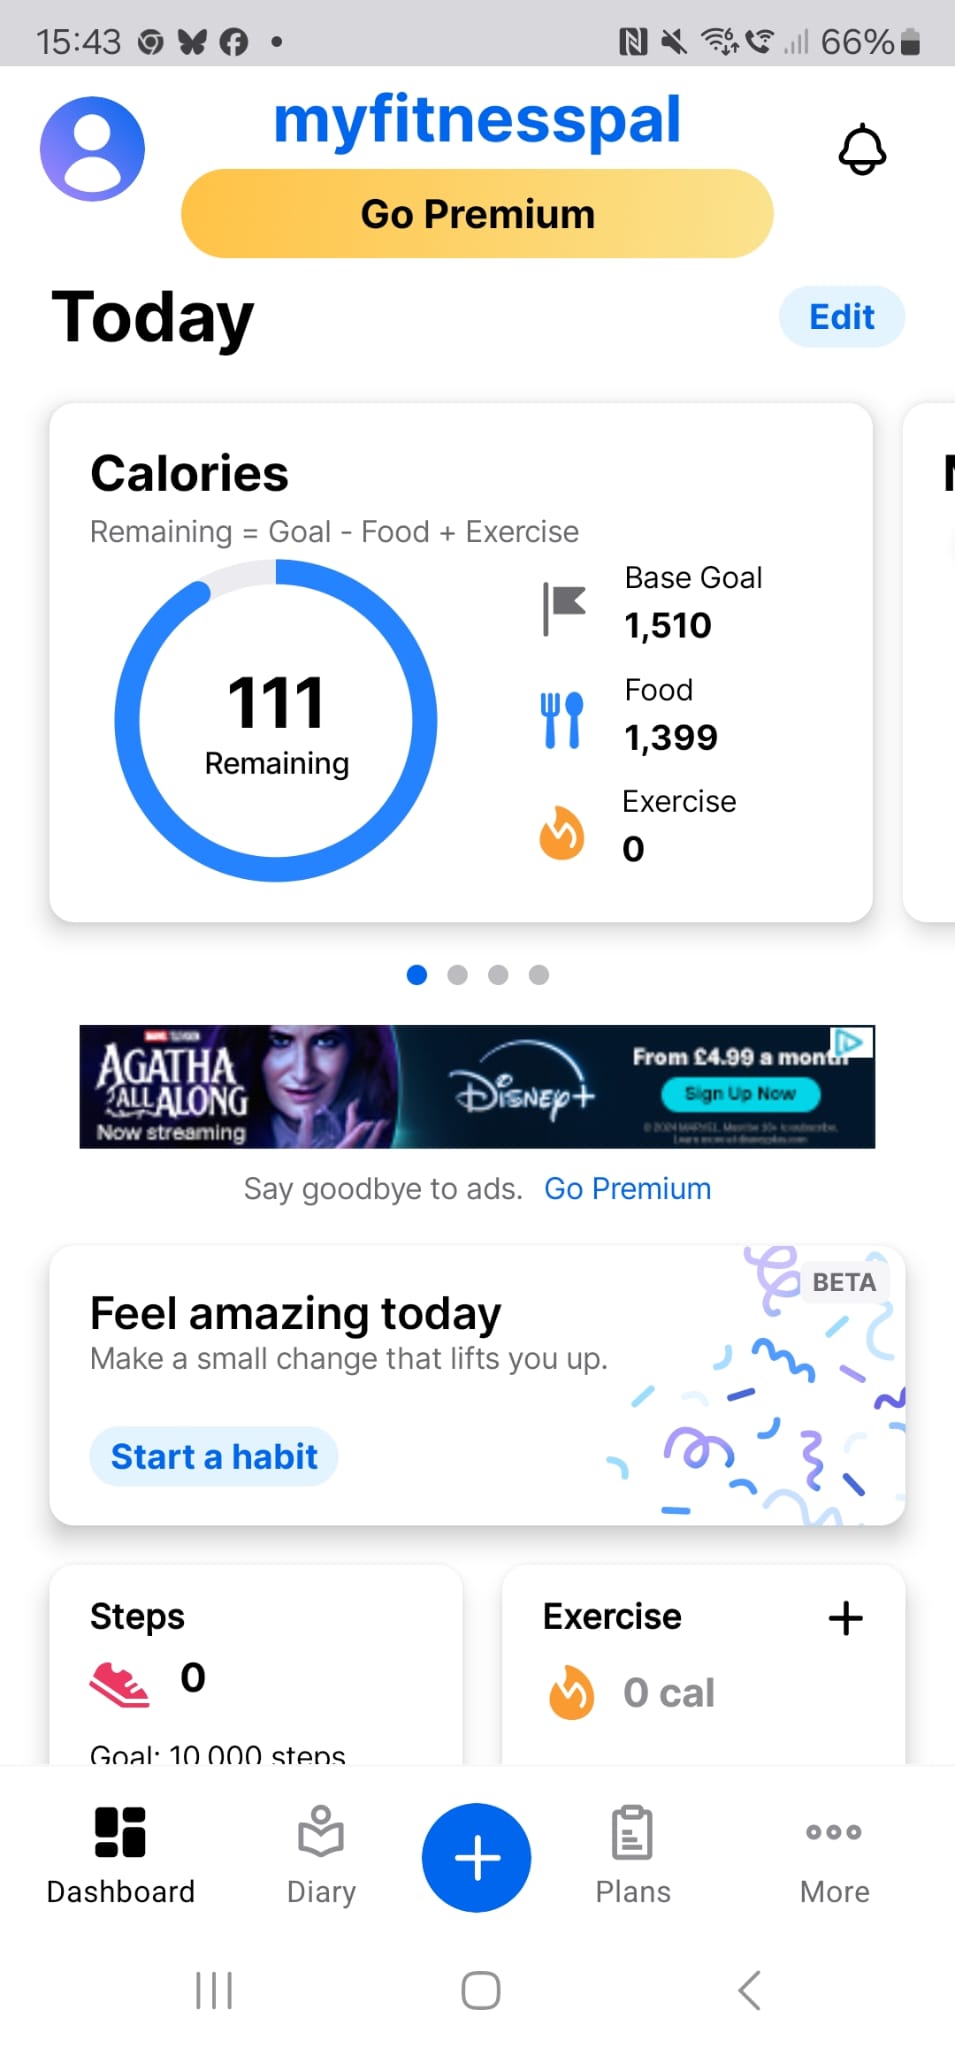Tap the calories remaining progress ring
Image resolution: width=955 pixels, height=2048 pixels.
tap(276, 720)
